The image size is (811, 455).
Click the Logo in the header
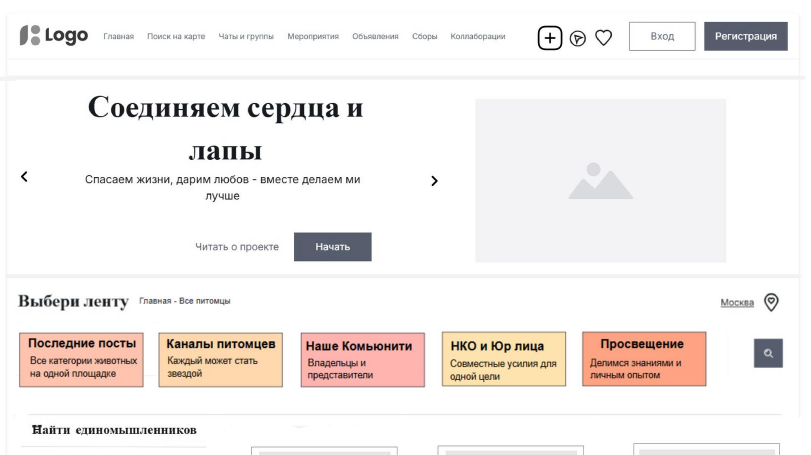[x=54, y=35]
